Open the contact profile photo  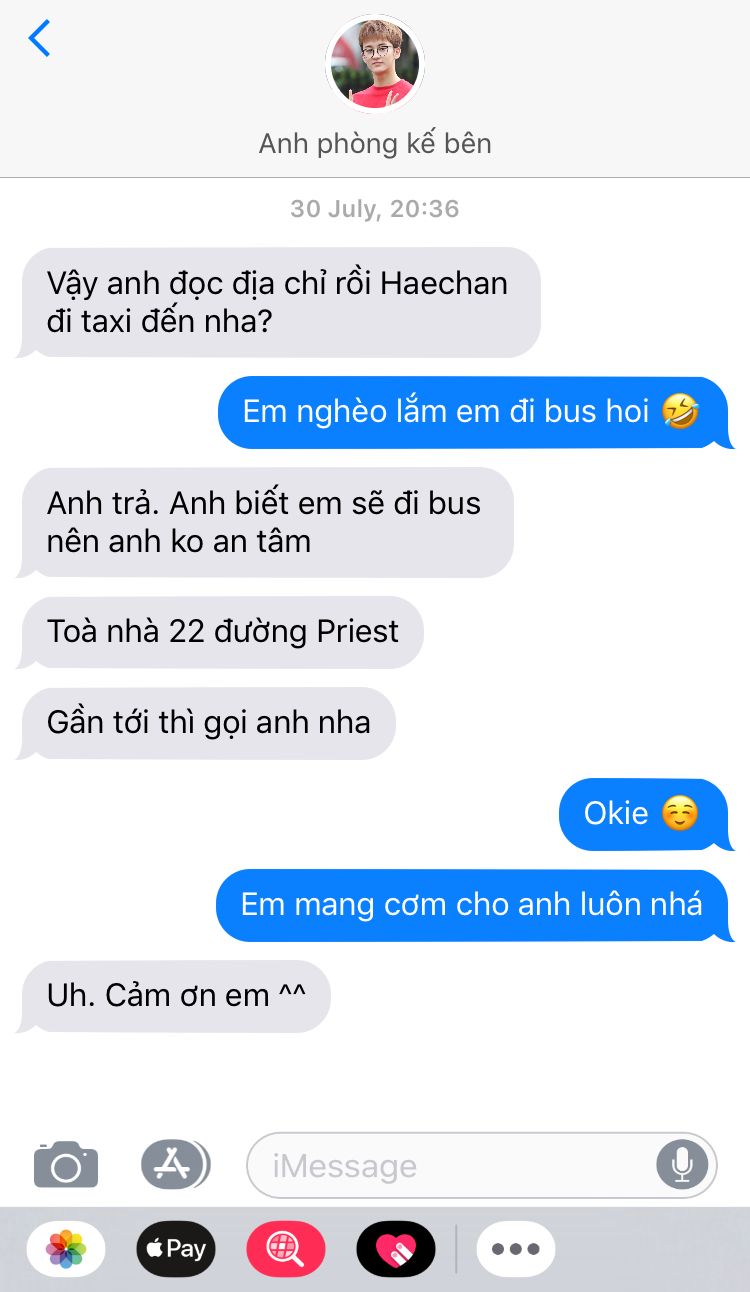[375, 64]
